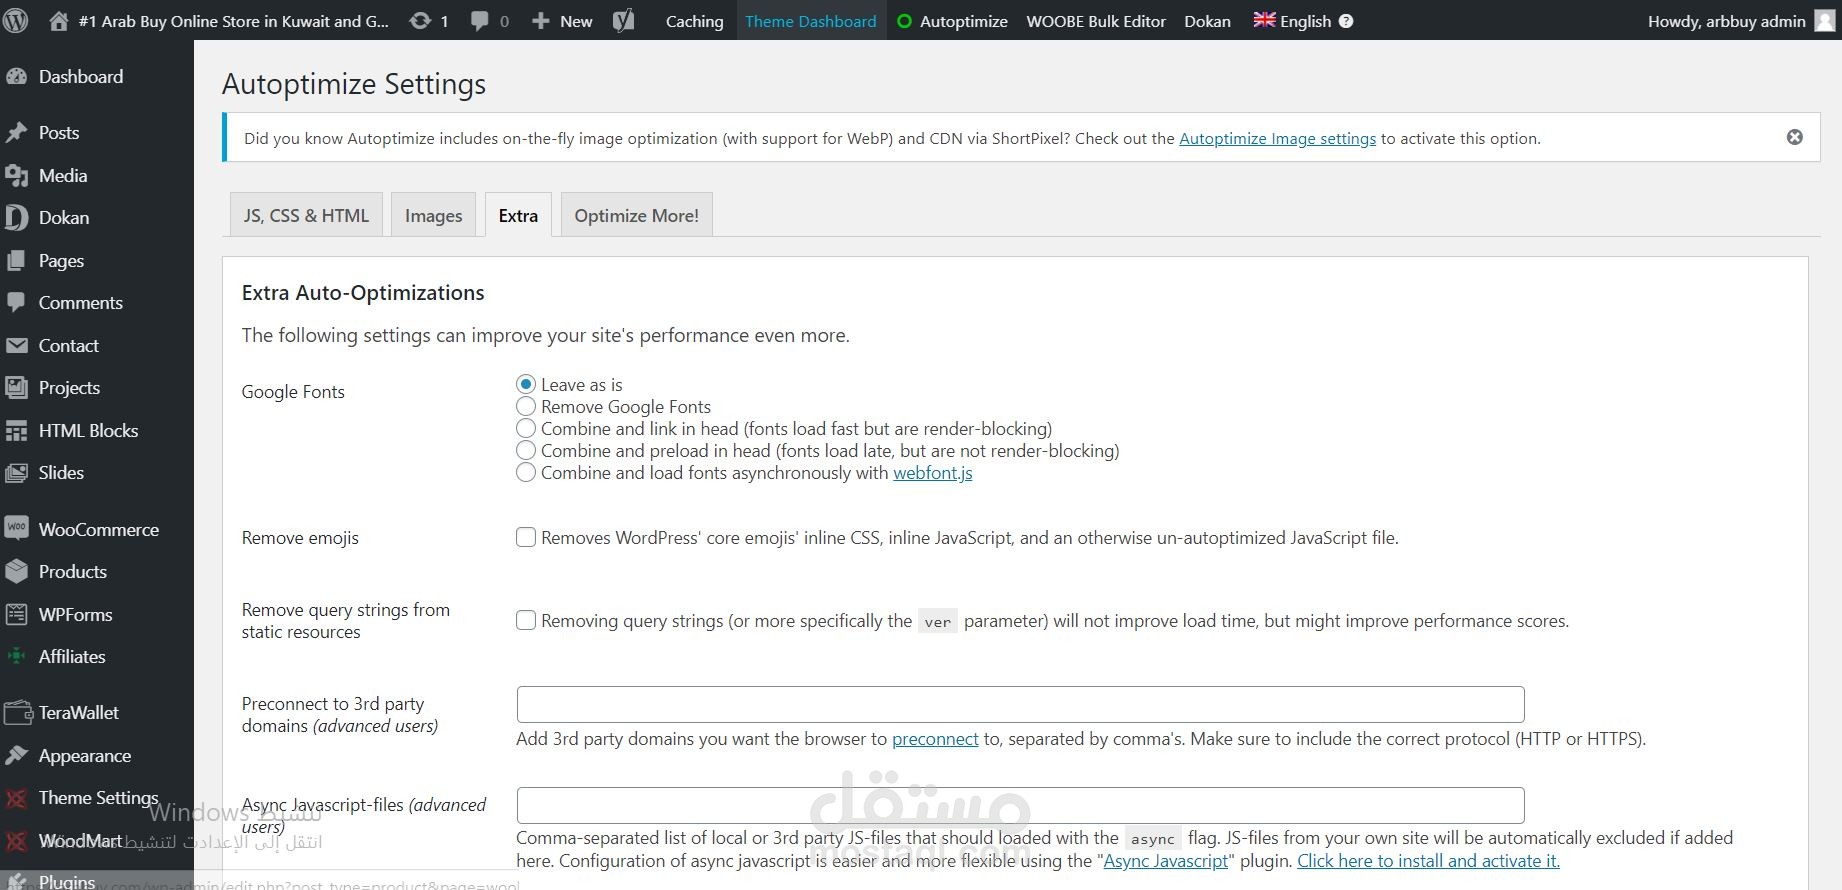Click 'Click here to install and activate it.'
The width and height of the screenshot is (1842, 890).
pyautogui.click(x=1428, y=860)
